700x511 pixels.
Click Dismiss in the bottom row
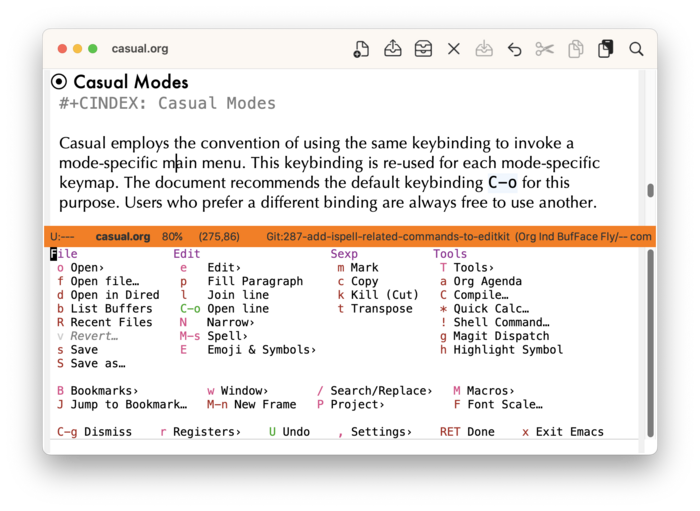point(107,432)
